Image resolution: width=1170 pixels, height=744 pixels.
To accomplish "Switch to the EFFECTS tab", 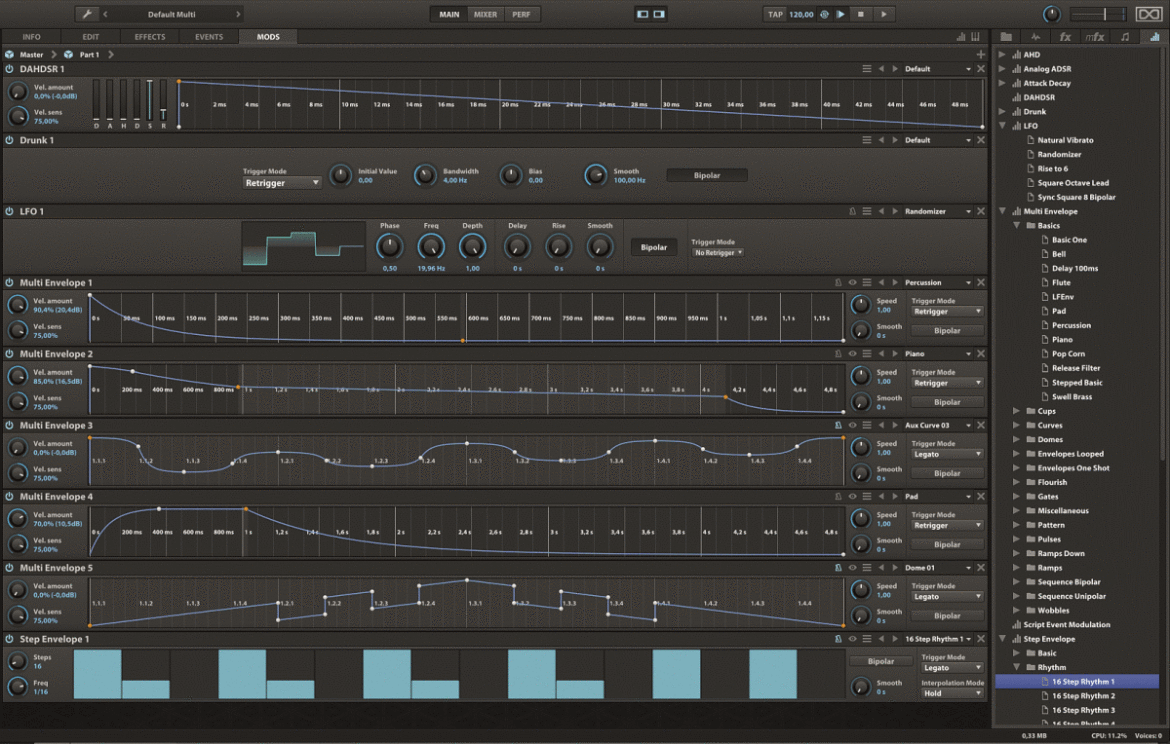I will click(x=150, y=37).
